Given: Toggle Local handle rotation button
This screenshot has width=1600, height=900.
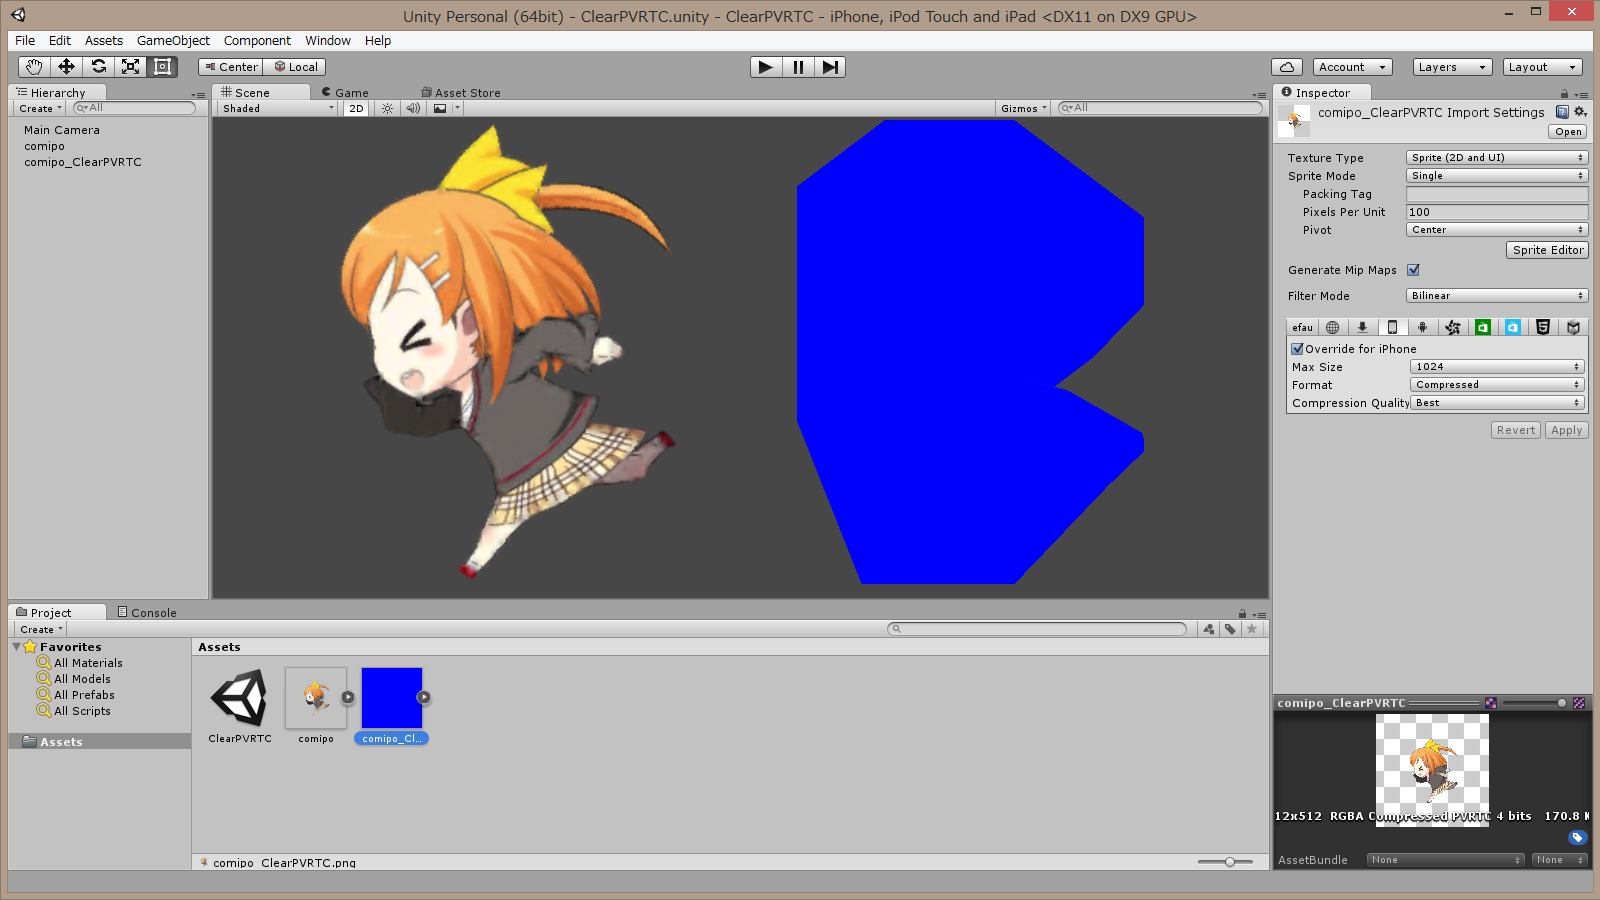Looking at the screenshot, I should point(296,67).
